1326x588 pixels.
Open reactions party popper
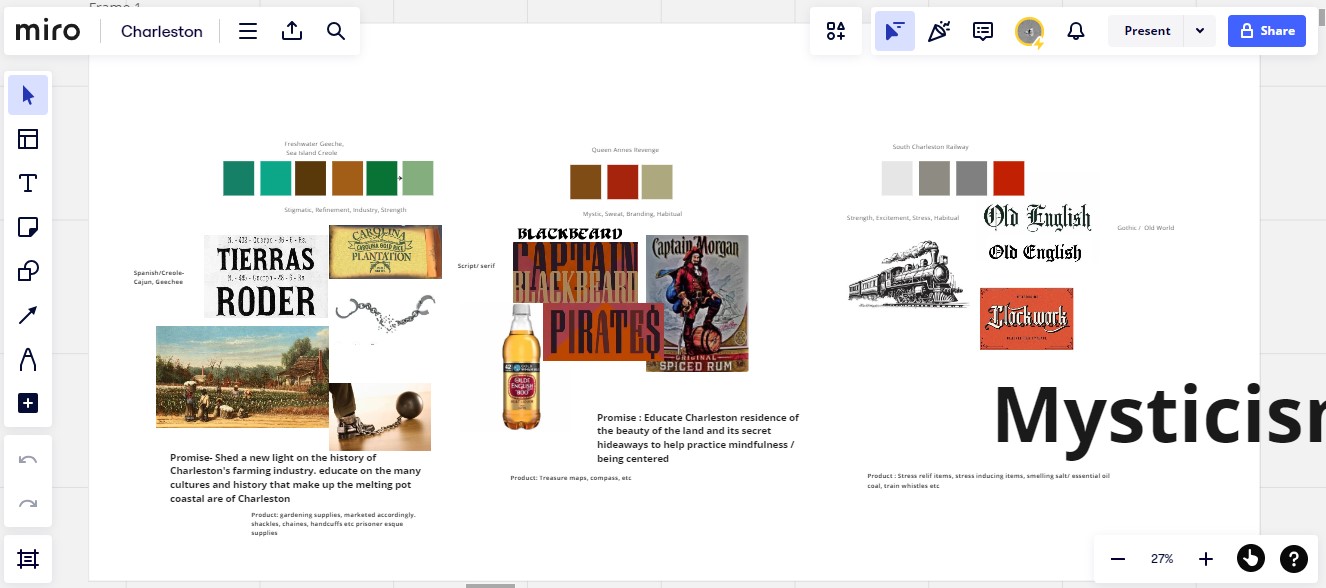pos(939,31)
